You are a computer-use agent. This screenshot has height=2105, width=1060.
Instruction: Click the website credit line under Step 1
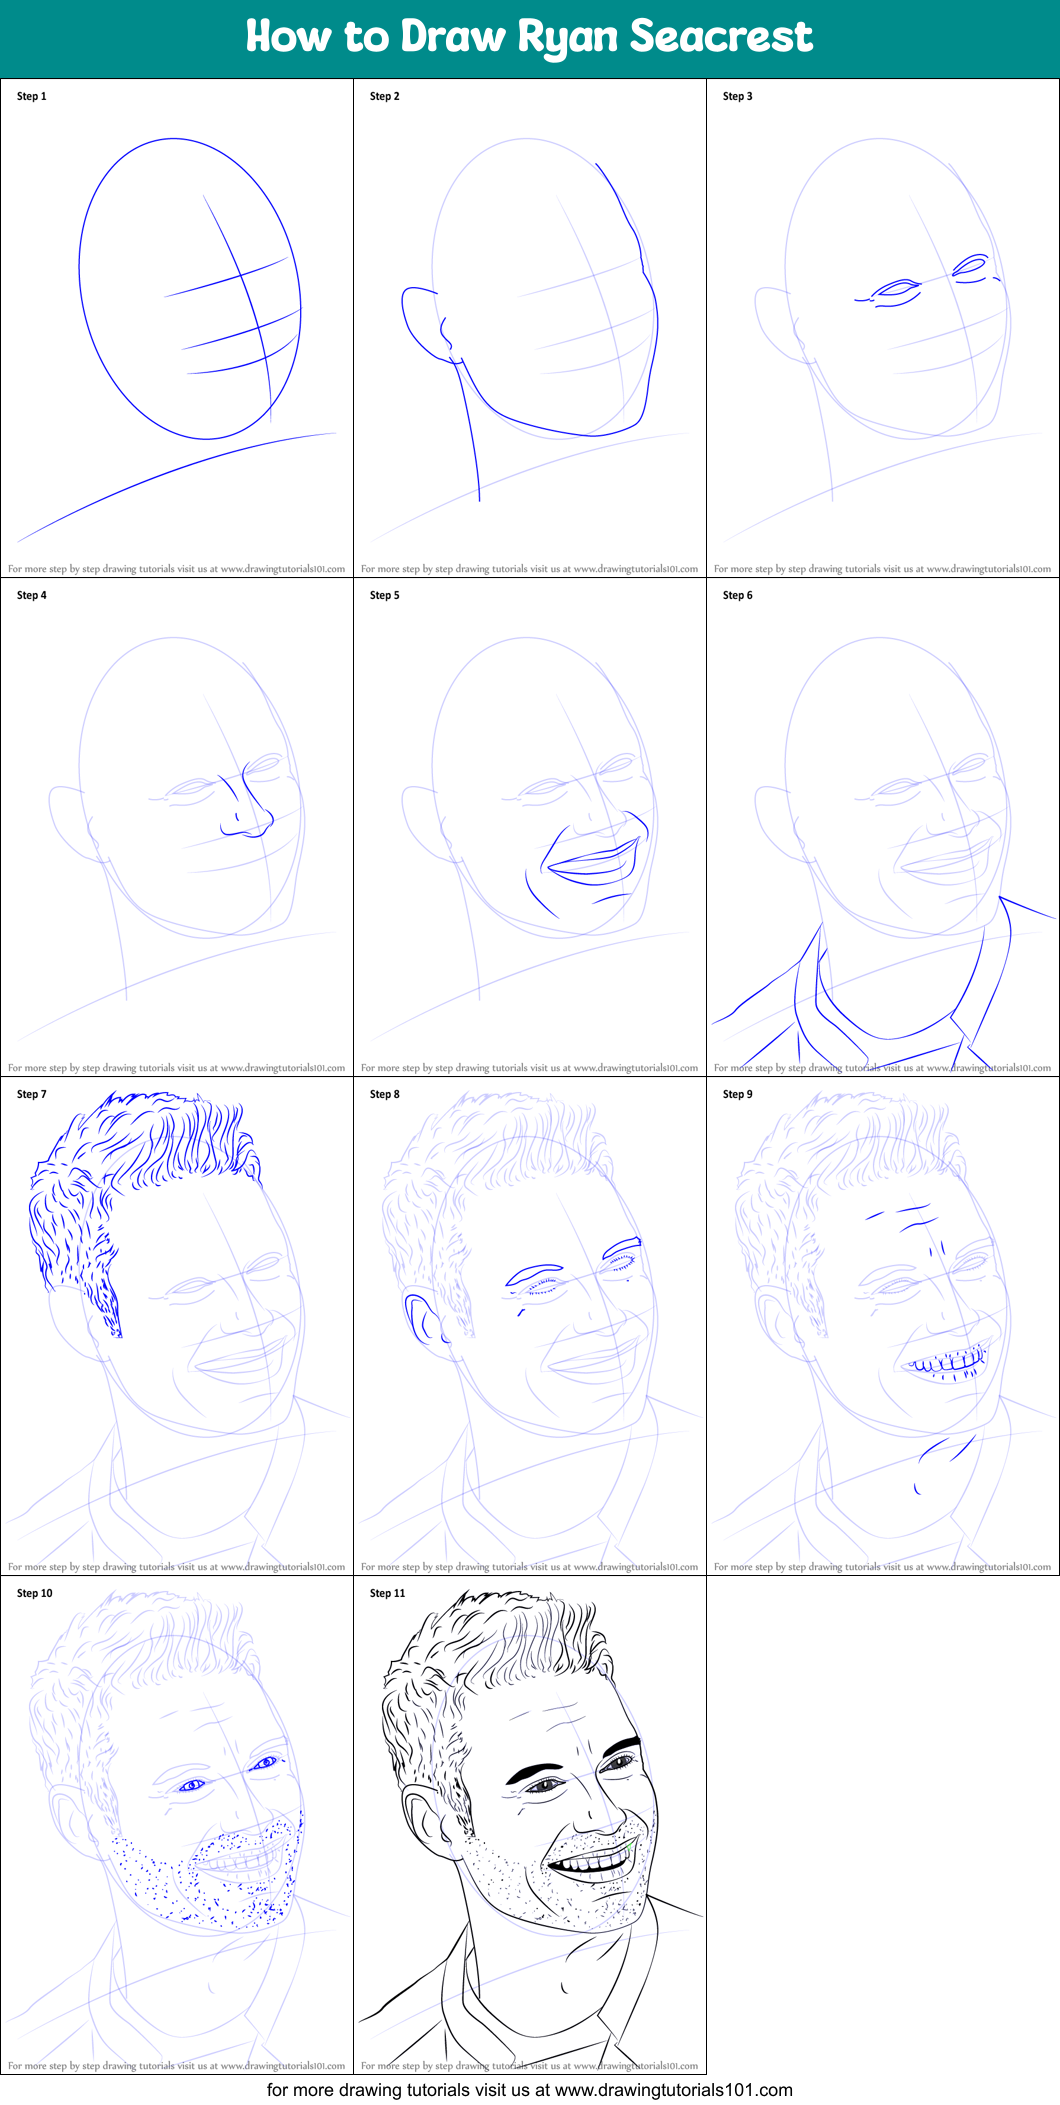click(x=177, y=569)
